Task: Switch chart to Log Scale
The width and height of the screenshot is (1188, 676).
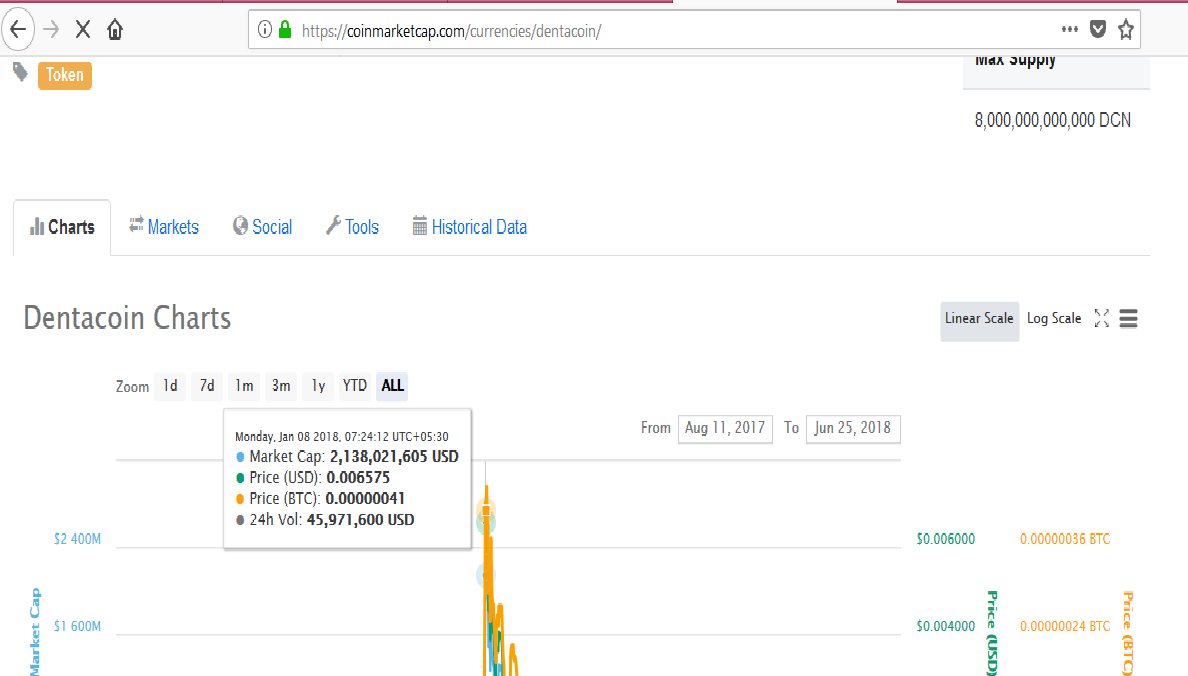Action: [x=1054, y=319]
